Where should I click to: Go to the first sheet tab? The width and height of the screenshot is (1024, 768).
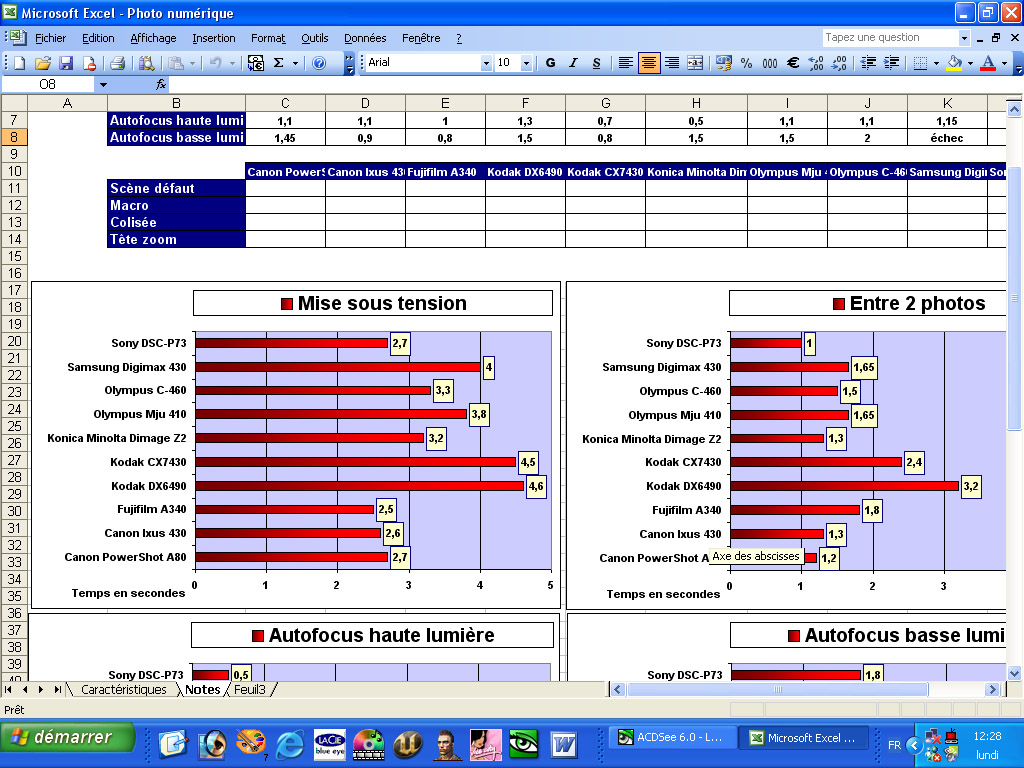8,690
